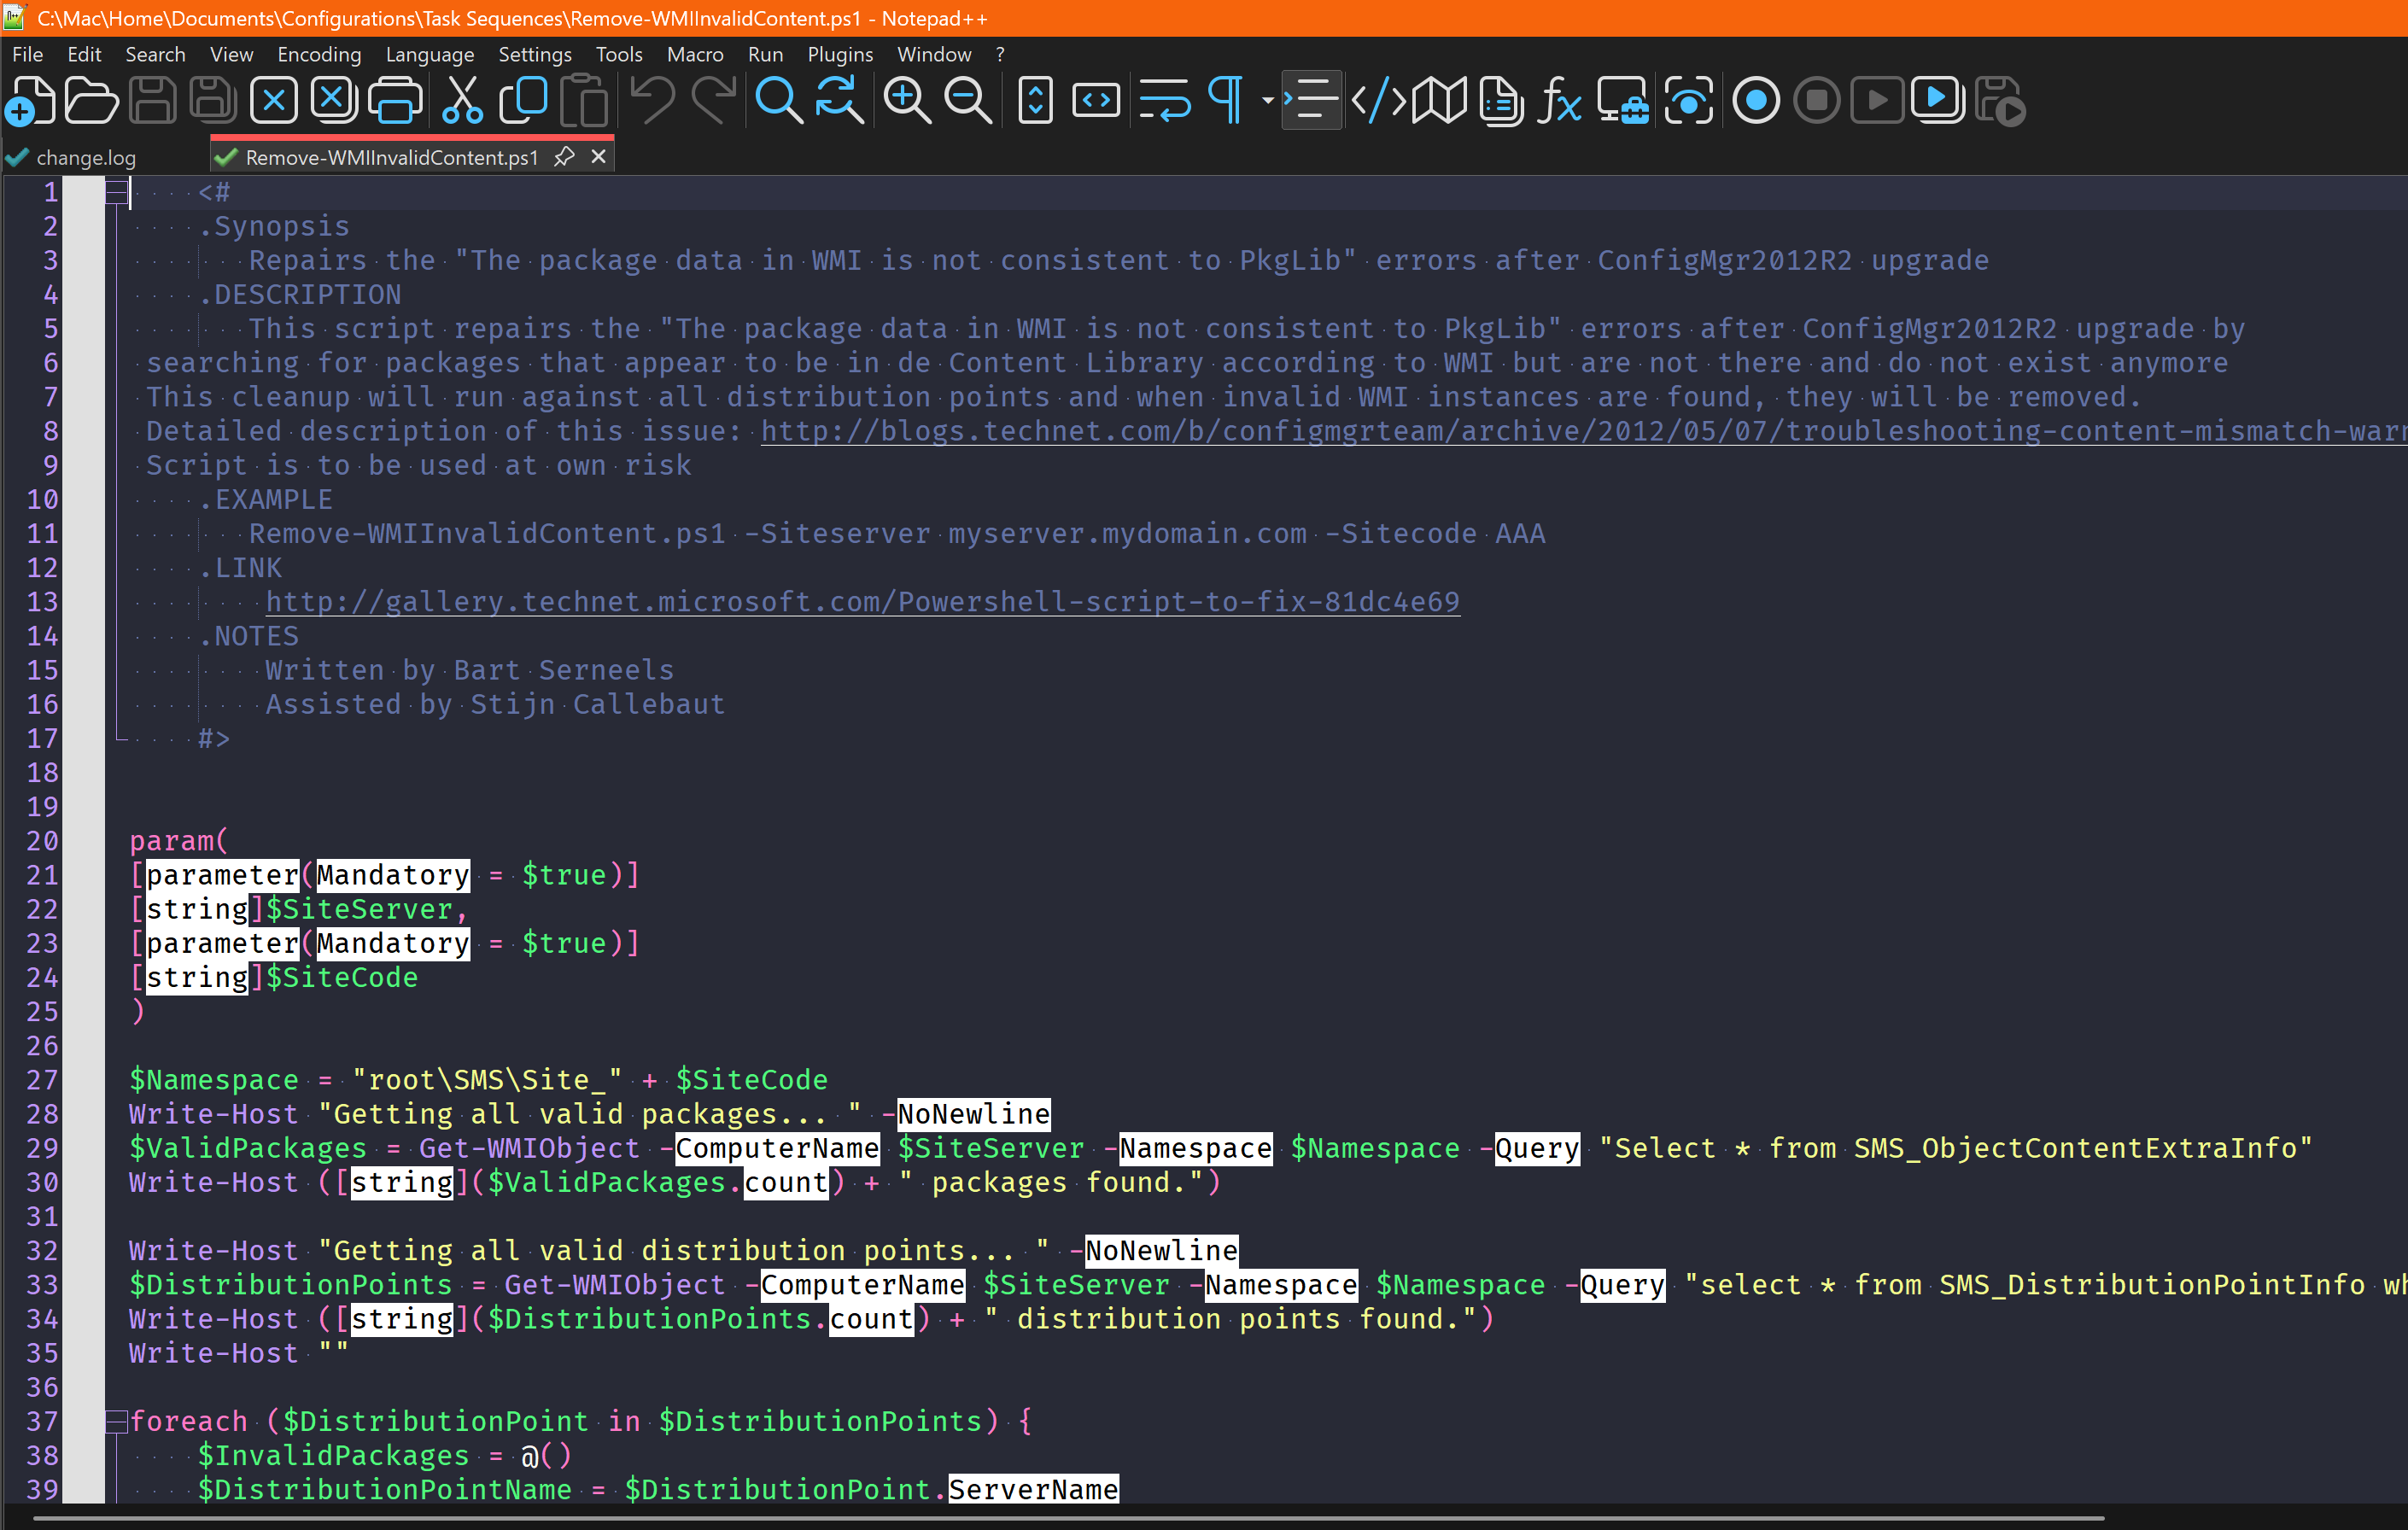Print the current document
Viewport: 2408px width, 1530px height.
[395, 100]
